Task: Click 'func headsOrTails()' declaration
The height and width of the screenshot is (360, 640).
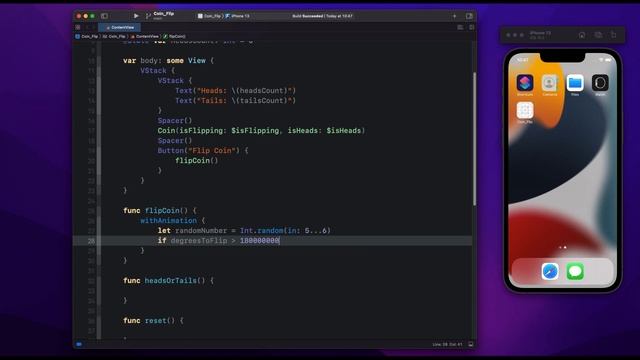Action: click(168, 280)
